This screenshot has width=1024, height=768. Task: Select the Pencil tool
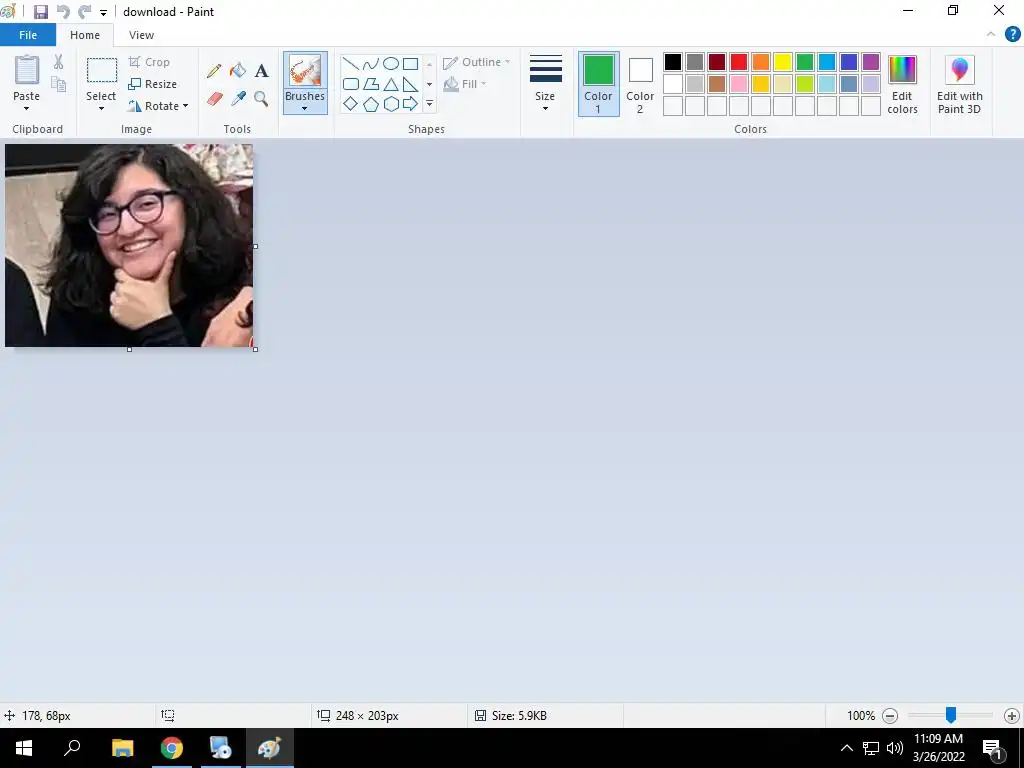click(x=214, y=71)
